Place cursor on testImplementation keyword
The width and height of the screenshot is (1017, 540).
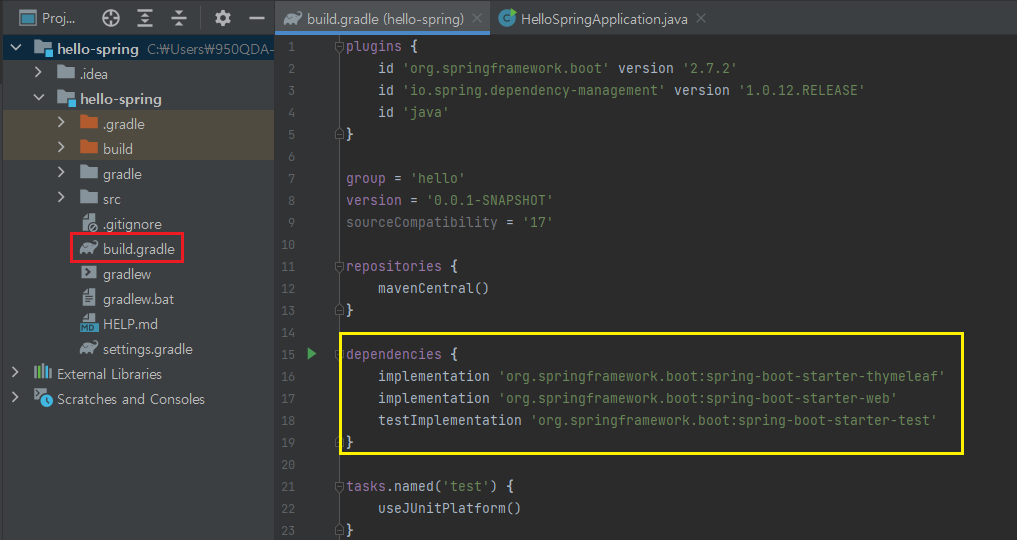tap(449, 421)
